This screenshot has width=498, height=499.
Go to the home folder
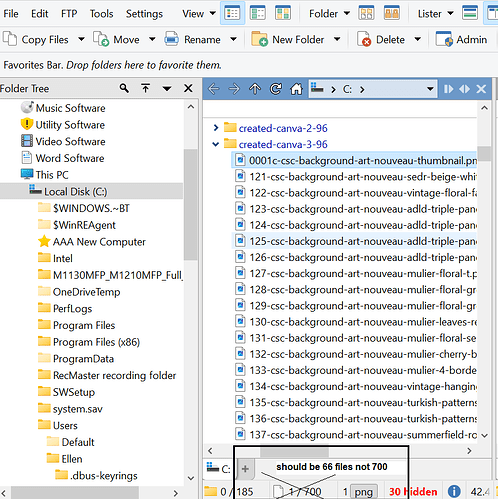point(296,89)
